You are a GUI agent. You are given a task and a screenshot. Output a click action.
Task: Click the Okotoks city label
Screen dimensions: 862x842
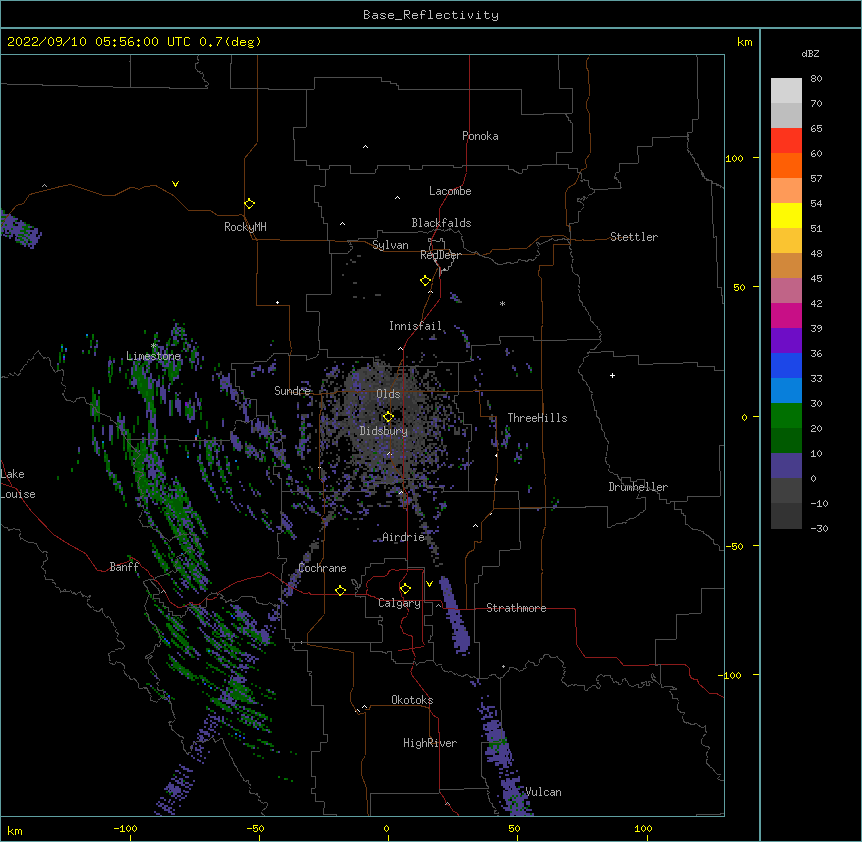point(412,700)
